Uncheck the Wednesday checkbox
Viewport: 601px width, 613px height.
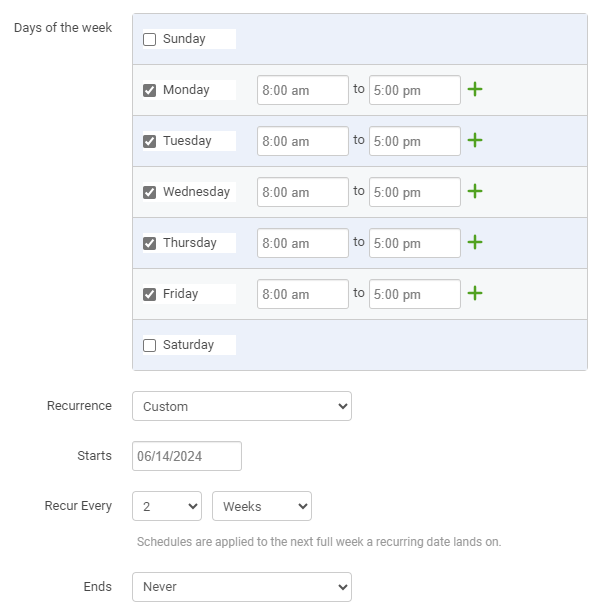(149, 192)
